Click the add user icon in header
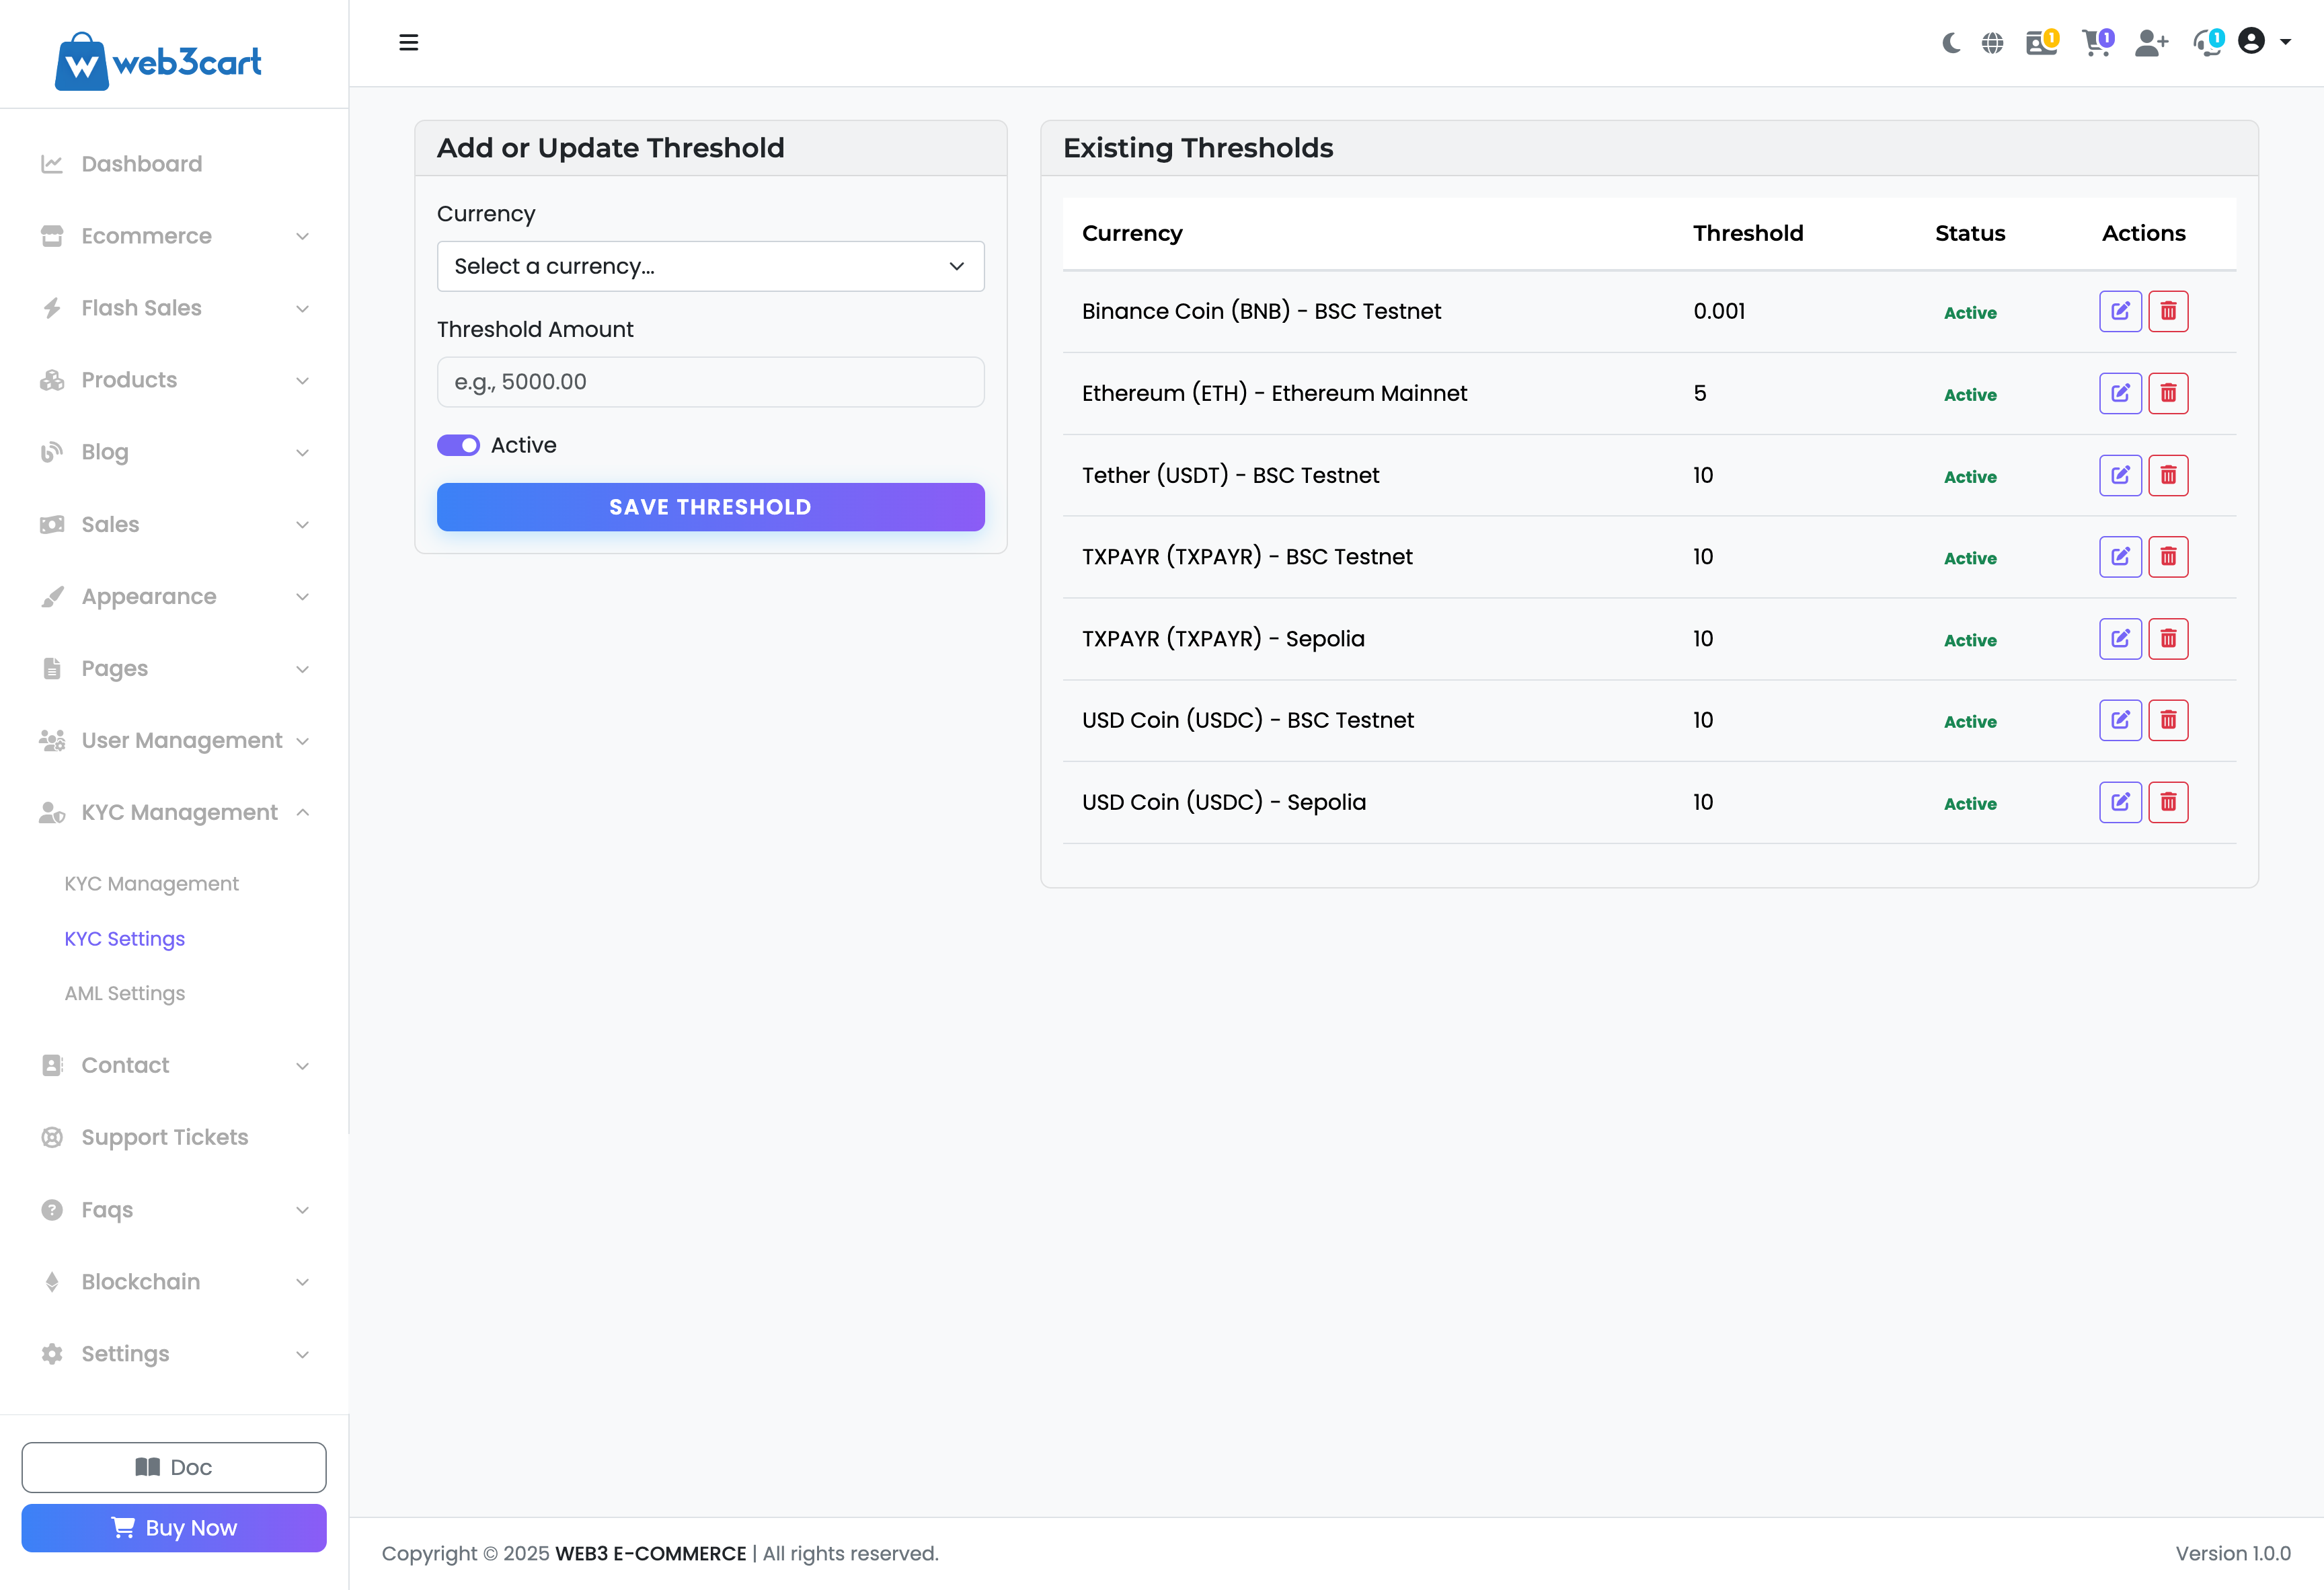Screen dimensions: 2324x1590 pos(2150,43)
